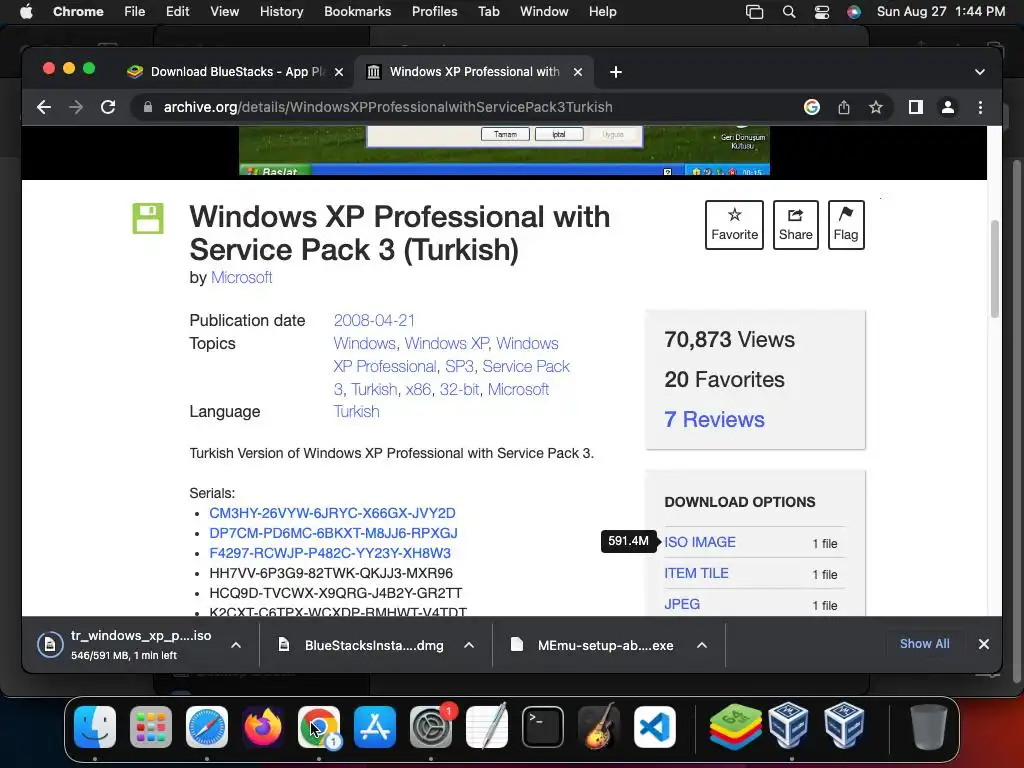
Task: Open Terminal from the Dock
Action: click(x=543, y=727)
